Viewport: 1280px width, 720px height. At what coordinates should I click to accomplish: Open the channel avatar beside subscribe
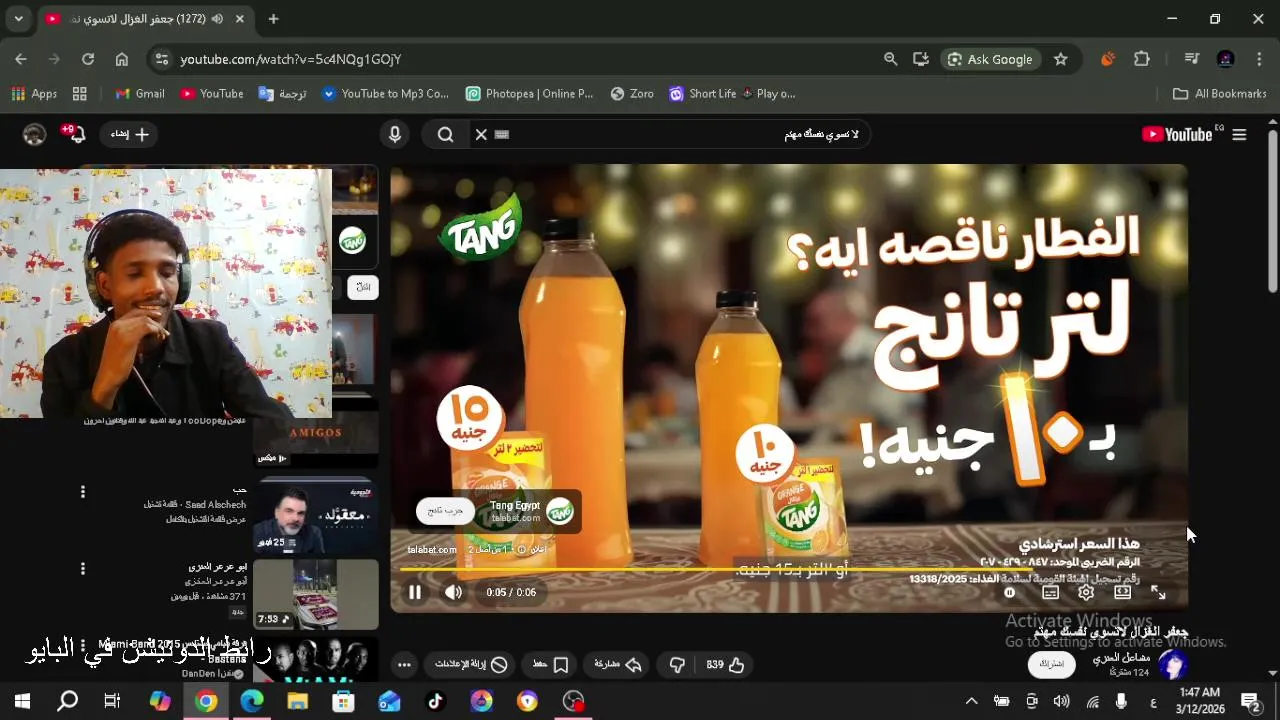(1172, 664)
